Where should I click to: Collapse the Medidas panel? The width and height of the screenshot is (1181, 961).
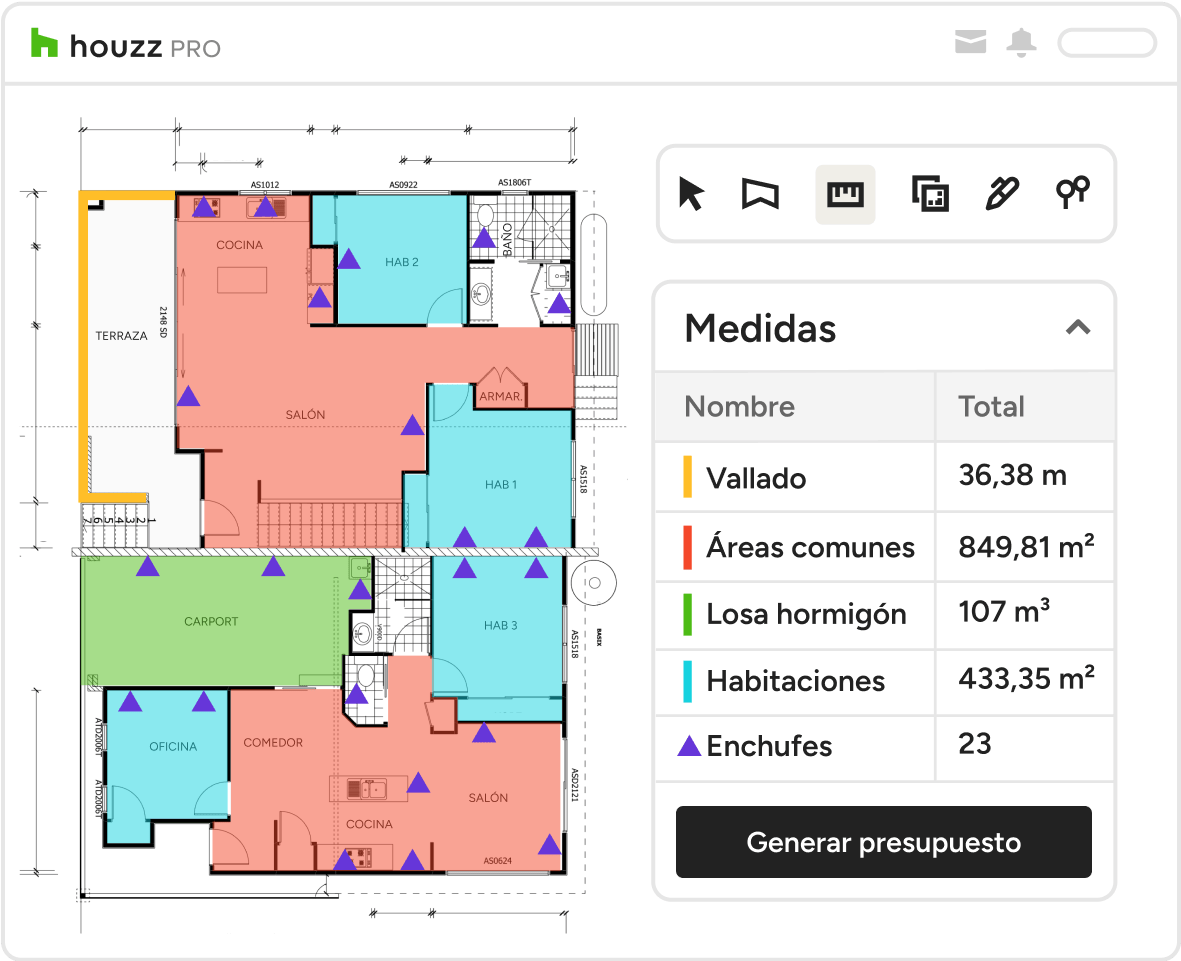(x=1077, y=327)
